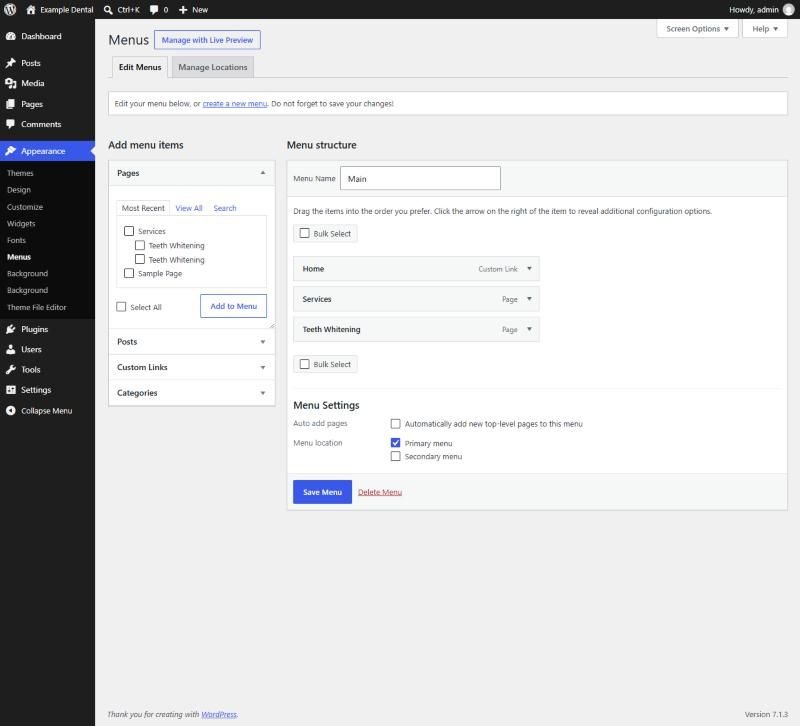
Task: Open Comments icon in sidebar
Action: 11,124
